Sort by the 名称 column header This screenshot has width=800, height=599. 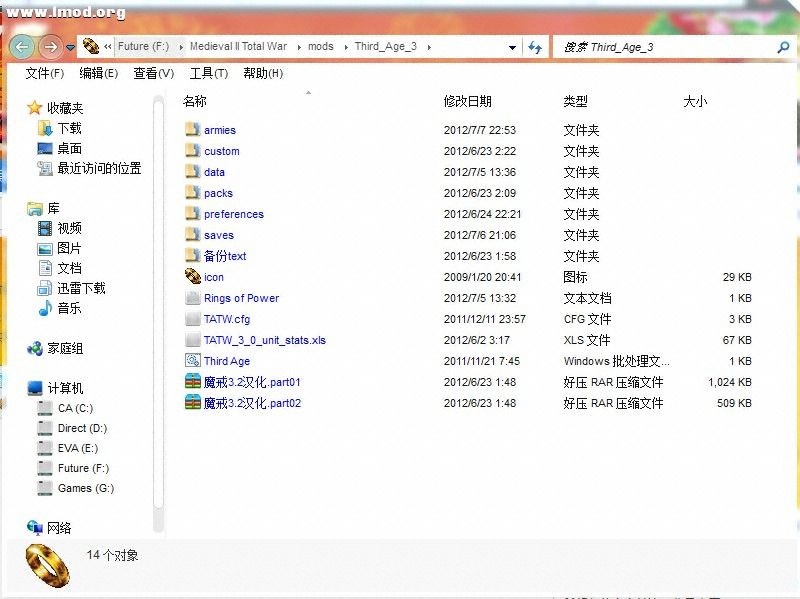coord(195,101)
